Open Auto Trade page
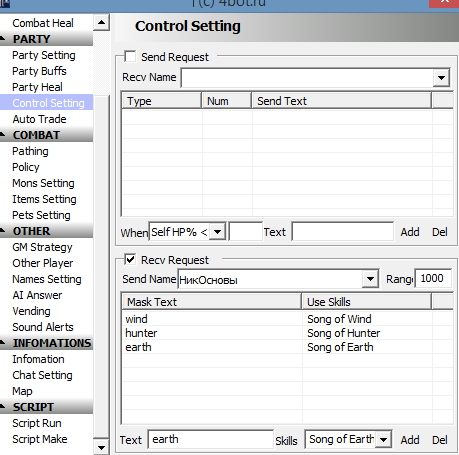 [39, 119]
